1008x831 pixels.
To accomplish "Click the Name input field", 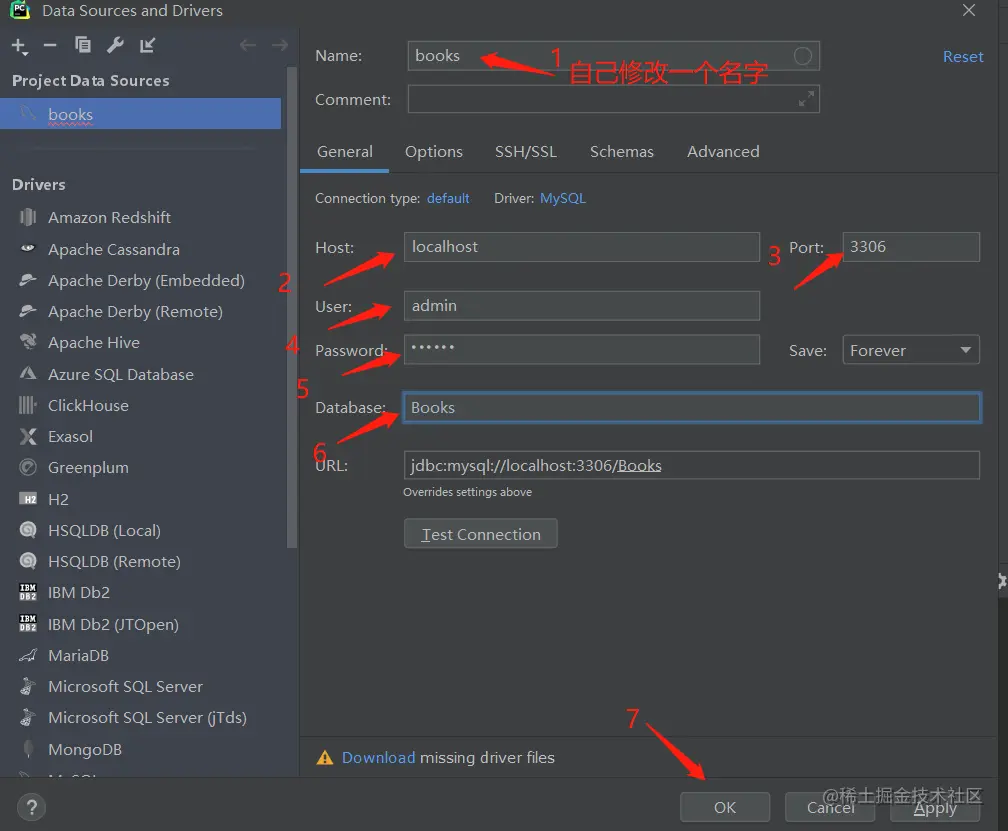I will 613,56.
